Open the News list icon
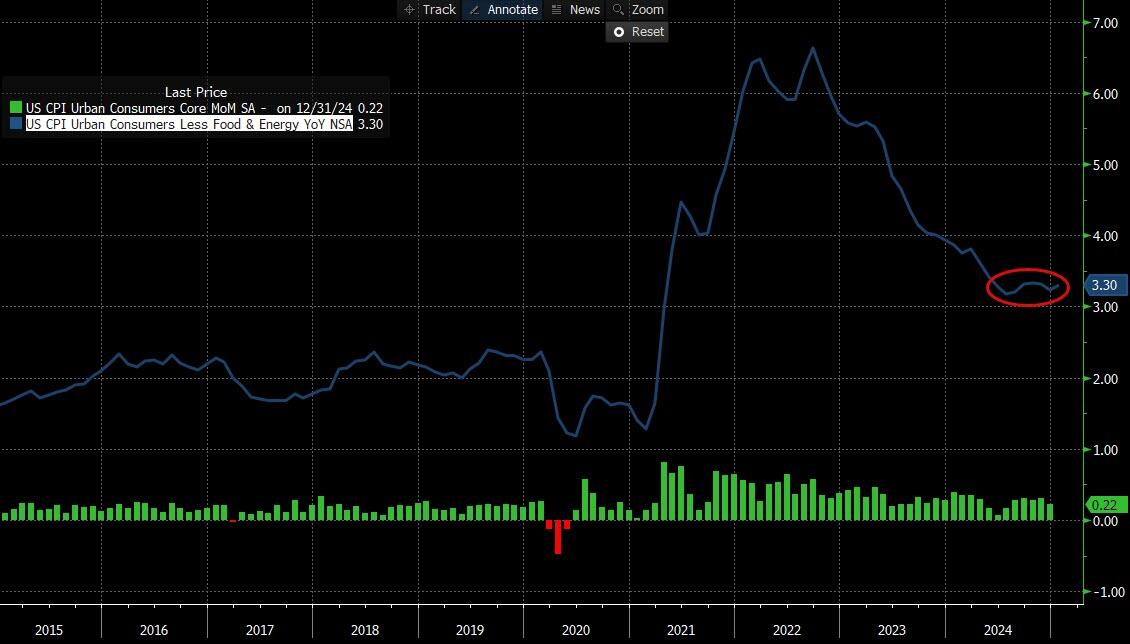1130x644 pixels. (558, 9)
